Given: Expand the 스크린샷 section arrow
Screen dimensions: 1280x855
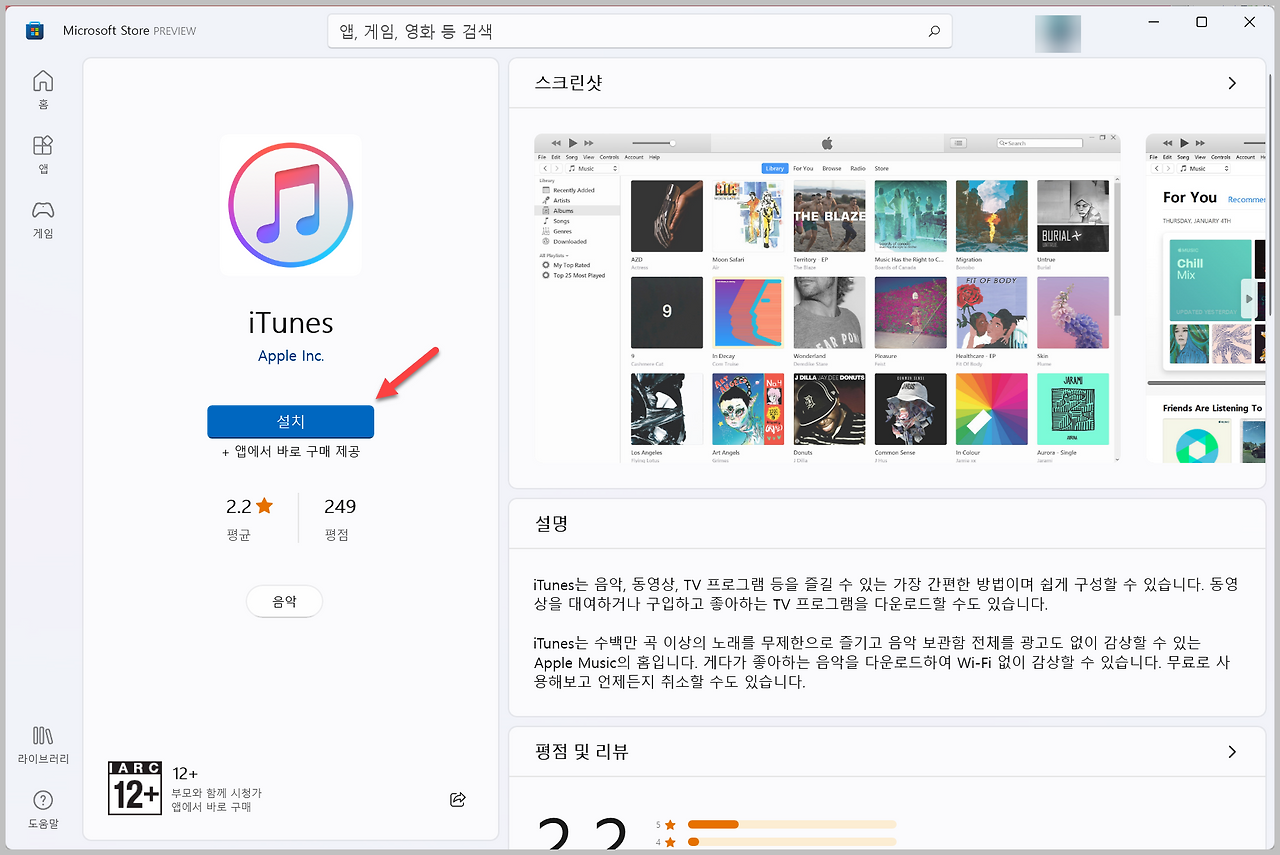Looking at the screenshot, I should click(x=1232, y=83).
